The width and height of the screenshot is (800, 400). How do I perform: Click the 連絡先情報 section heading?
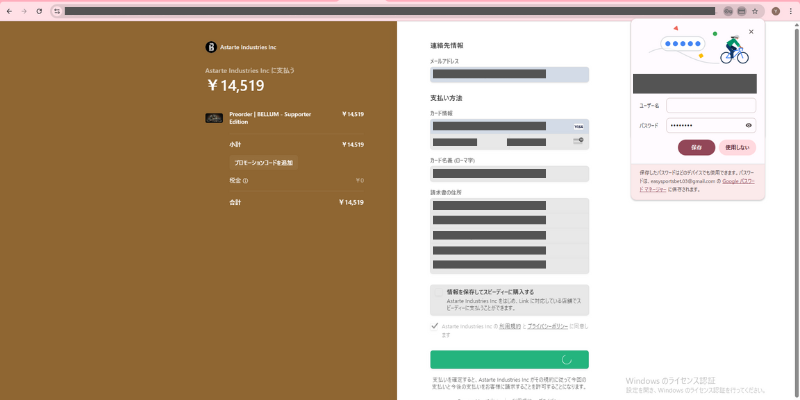(x=446, y=45)
